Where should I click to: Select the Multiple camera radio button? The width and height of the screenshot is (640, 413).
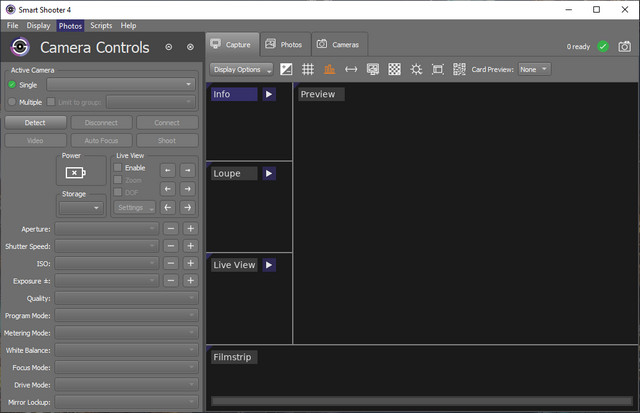[13, 102]
